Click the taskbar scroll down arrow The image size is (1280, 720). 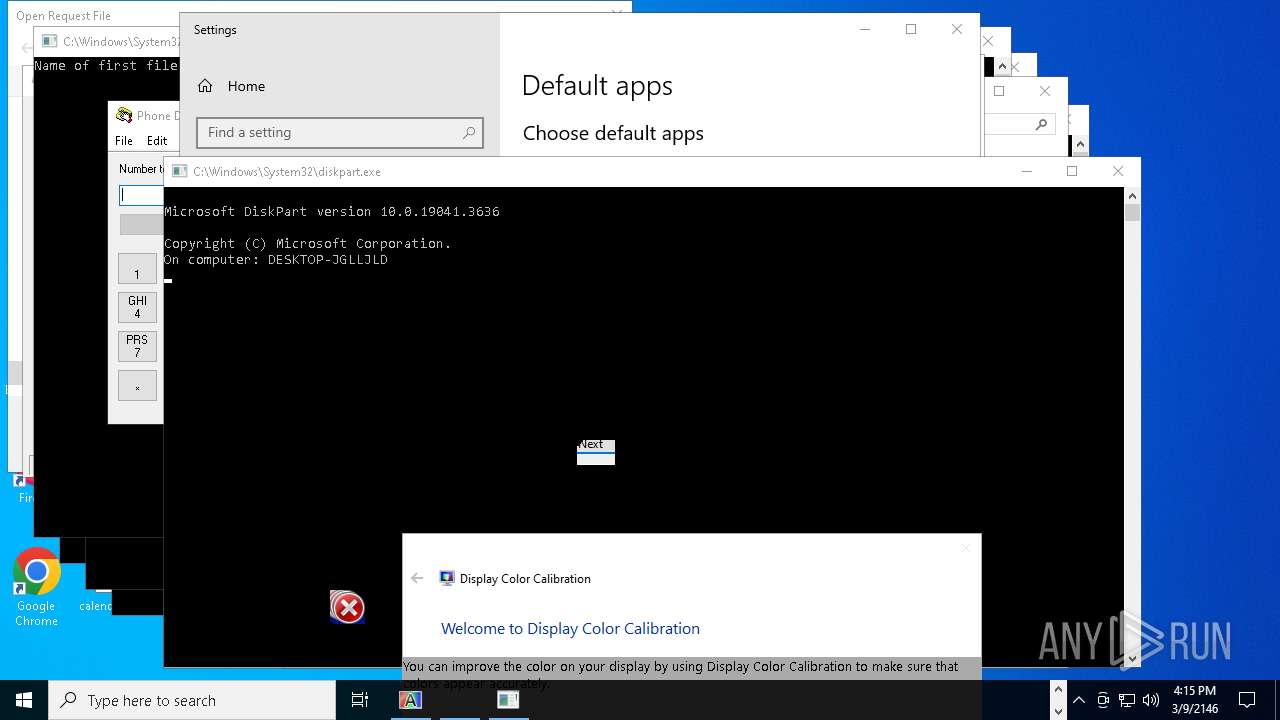(1059, 711)
